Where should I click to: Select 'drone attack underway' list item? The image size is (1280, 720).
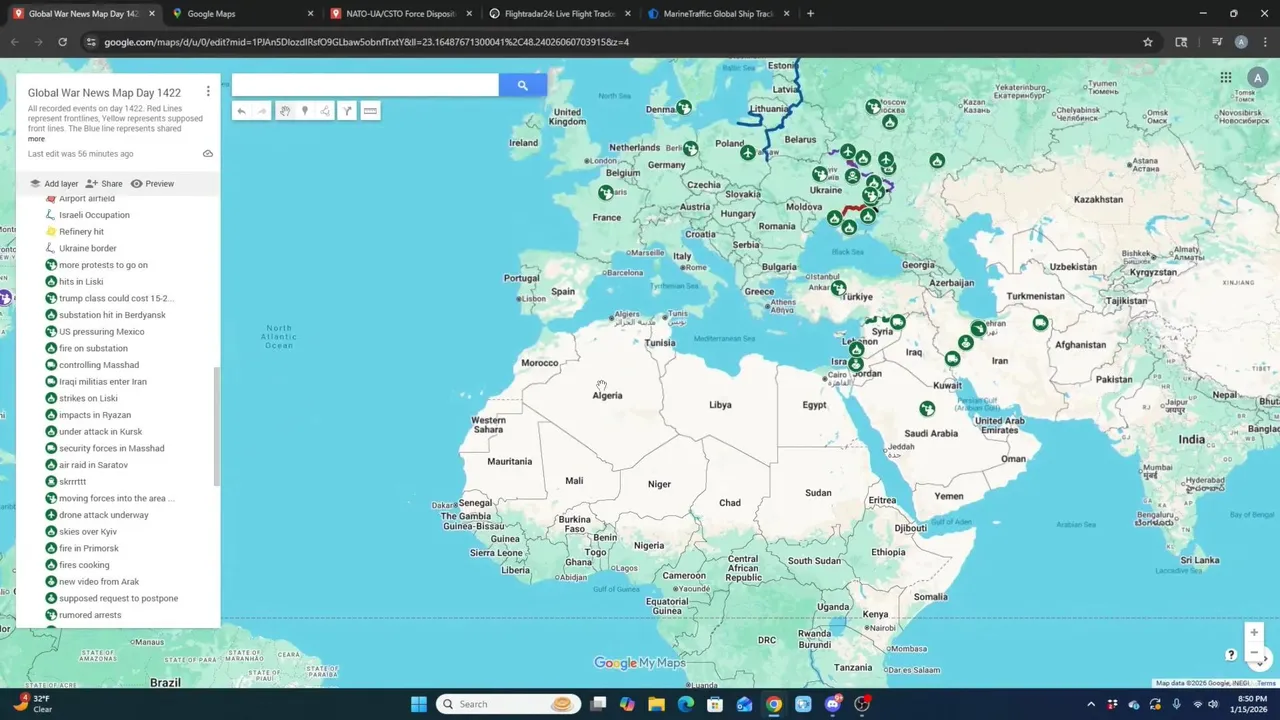coord(103,515)
